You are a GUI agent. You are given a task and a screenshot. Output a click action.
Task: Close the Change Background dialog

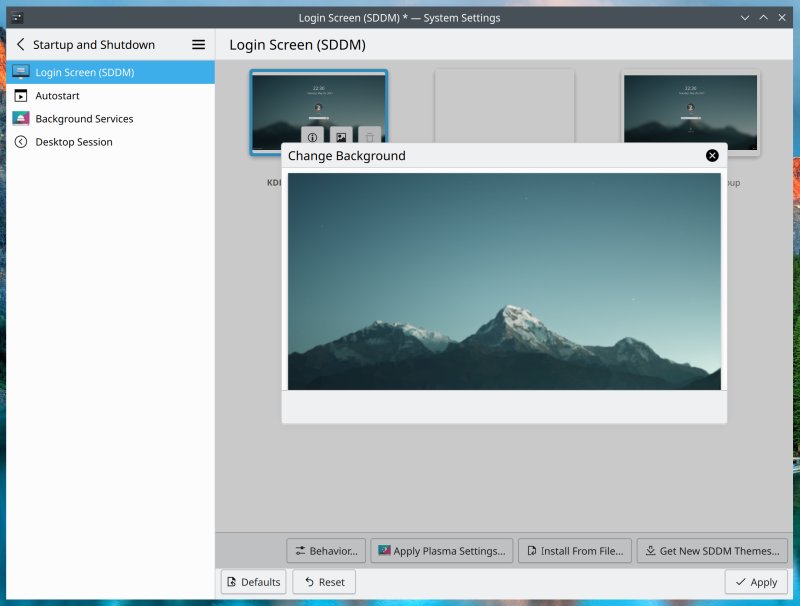[712, 156]
